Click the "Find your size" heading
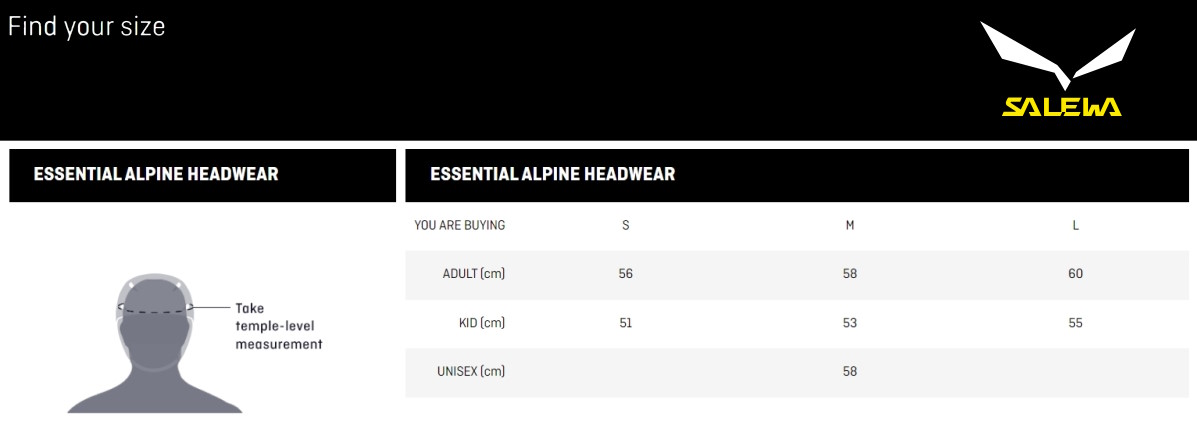Image resolution: width=1197 pixels, height=442 pixels. (x=86, y=27)
